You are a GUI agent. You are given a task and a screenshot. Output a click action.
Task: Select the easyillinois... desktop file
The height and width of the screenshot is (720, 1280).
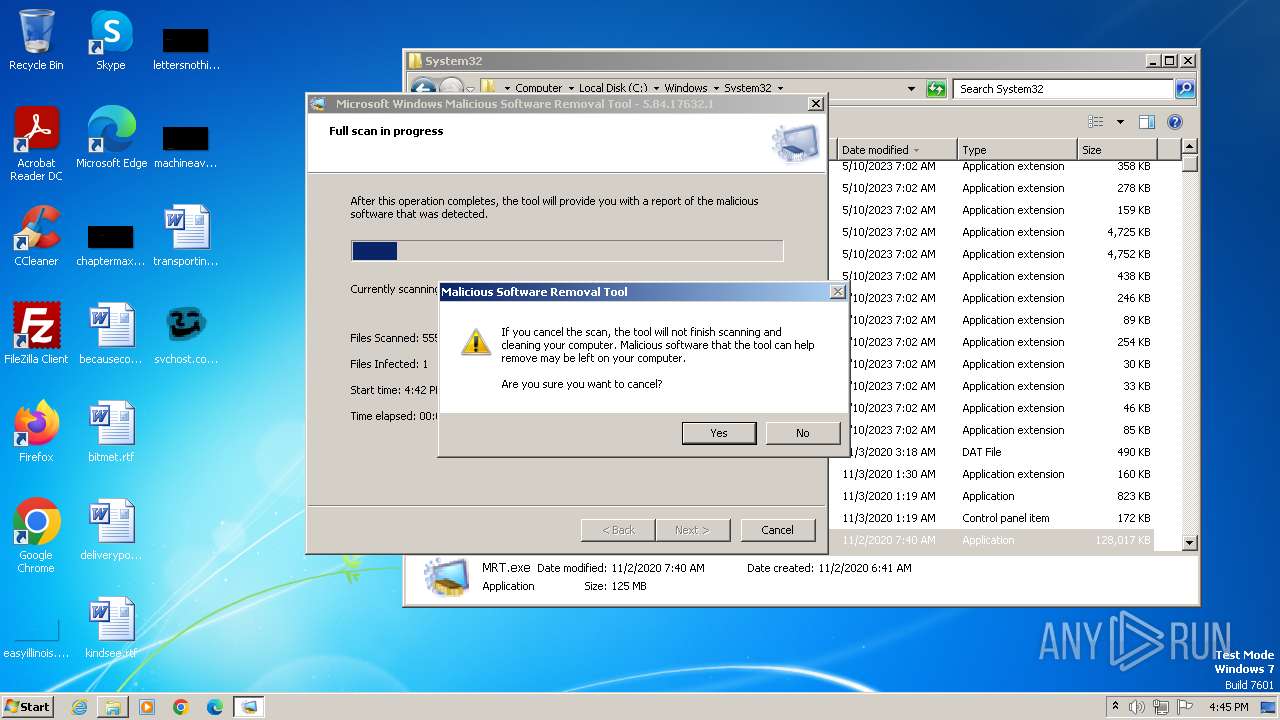(36, 639)
